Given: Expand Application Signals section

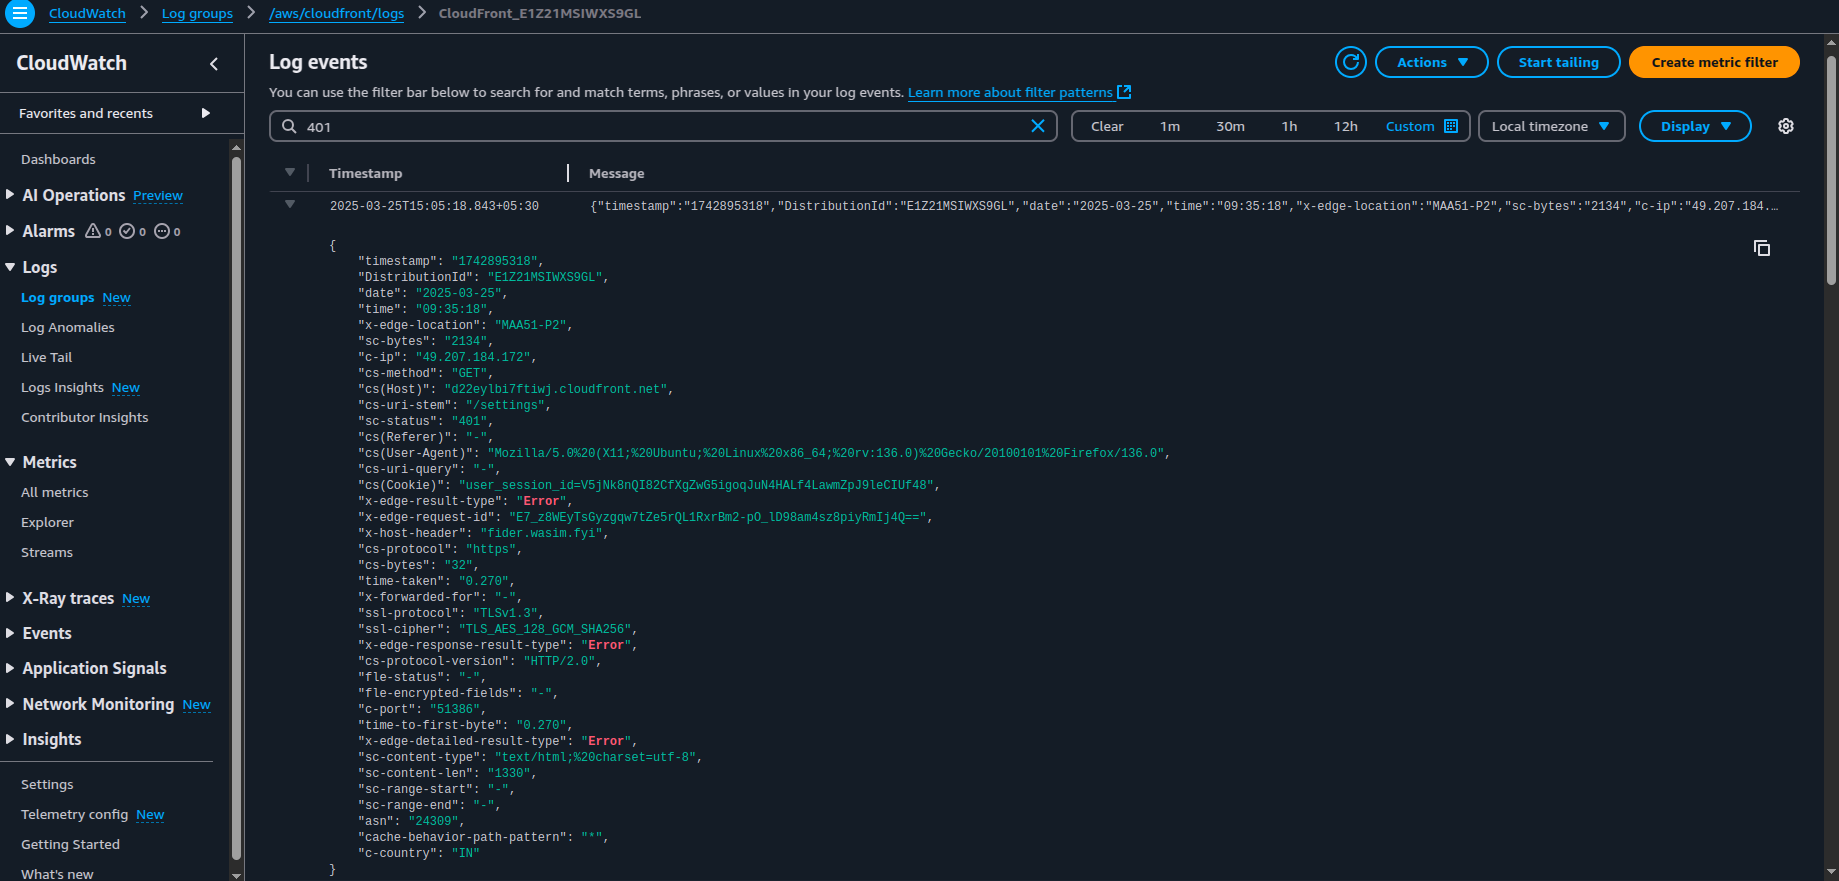Looking at the screenshot, I should 10,668.
